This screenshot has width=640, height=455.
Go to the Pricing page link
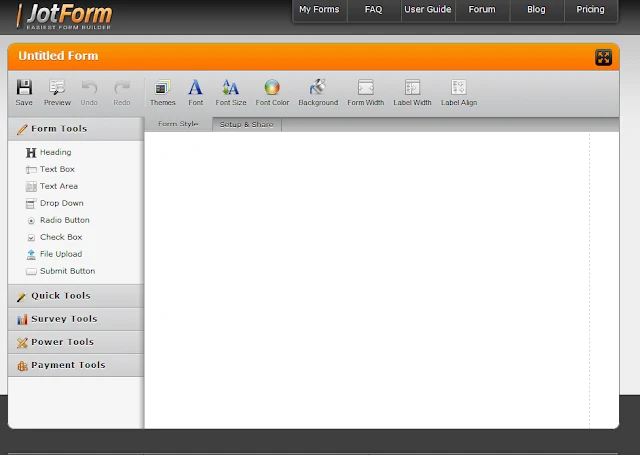click(590, 10)
